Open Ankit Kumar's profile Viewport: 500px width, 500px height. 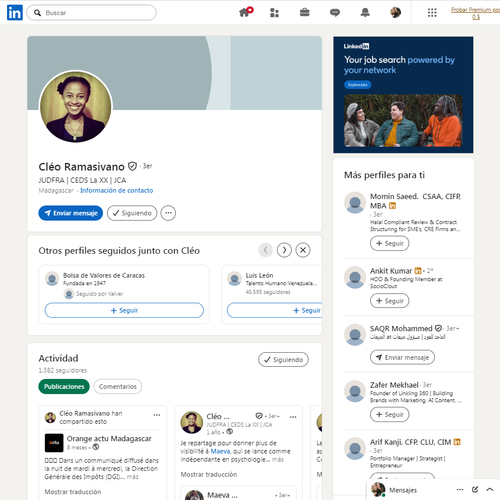(x=391, y=271)
